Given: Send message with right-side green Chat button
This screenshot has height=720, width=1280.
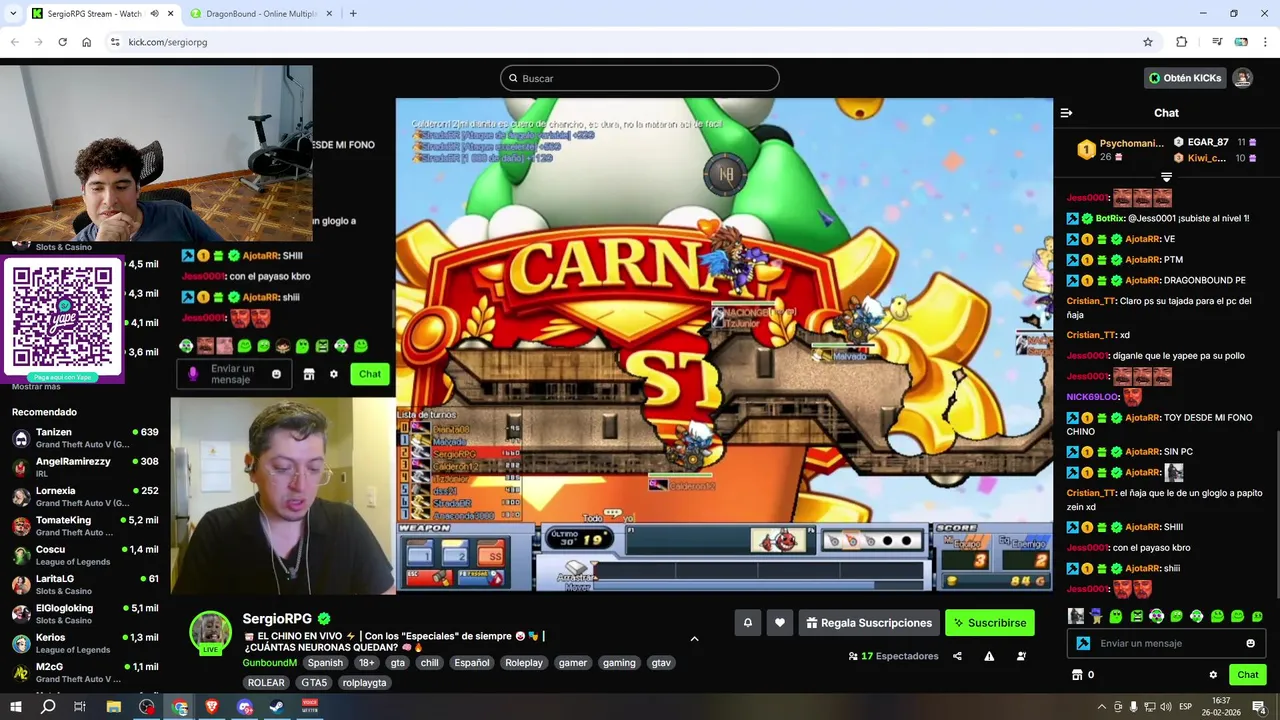Looking at the screenshot, I should [x=1248, y=675].
